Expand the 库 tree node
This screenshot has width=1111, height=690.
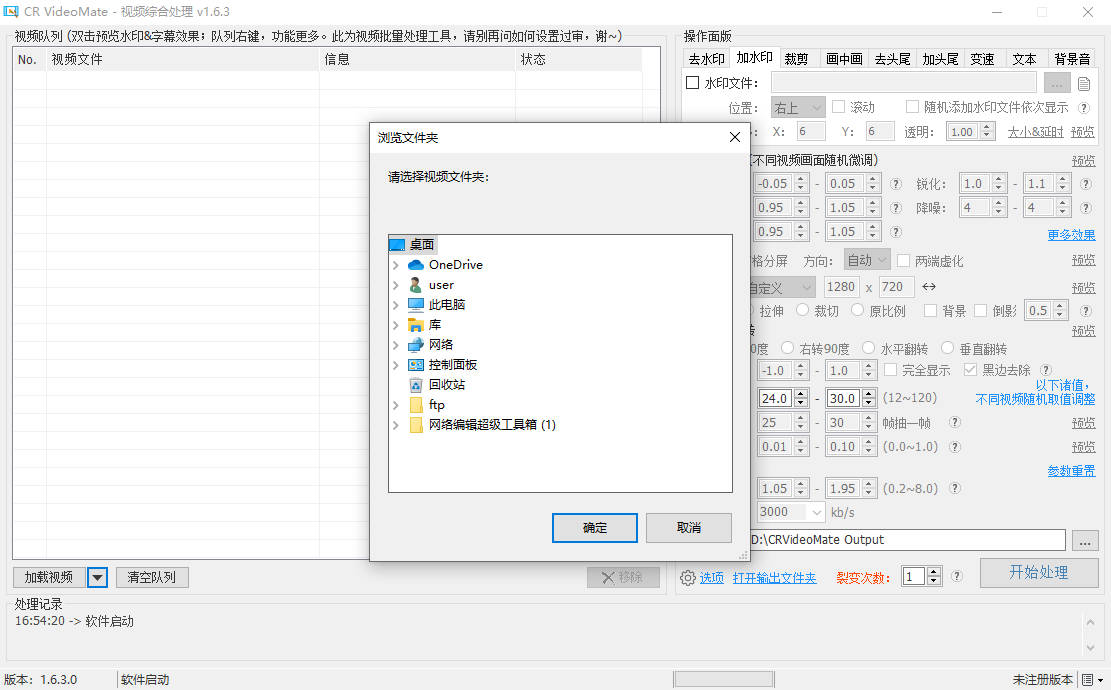click(x=396, y=325)
